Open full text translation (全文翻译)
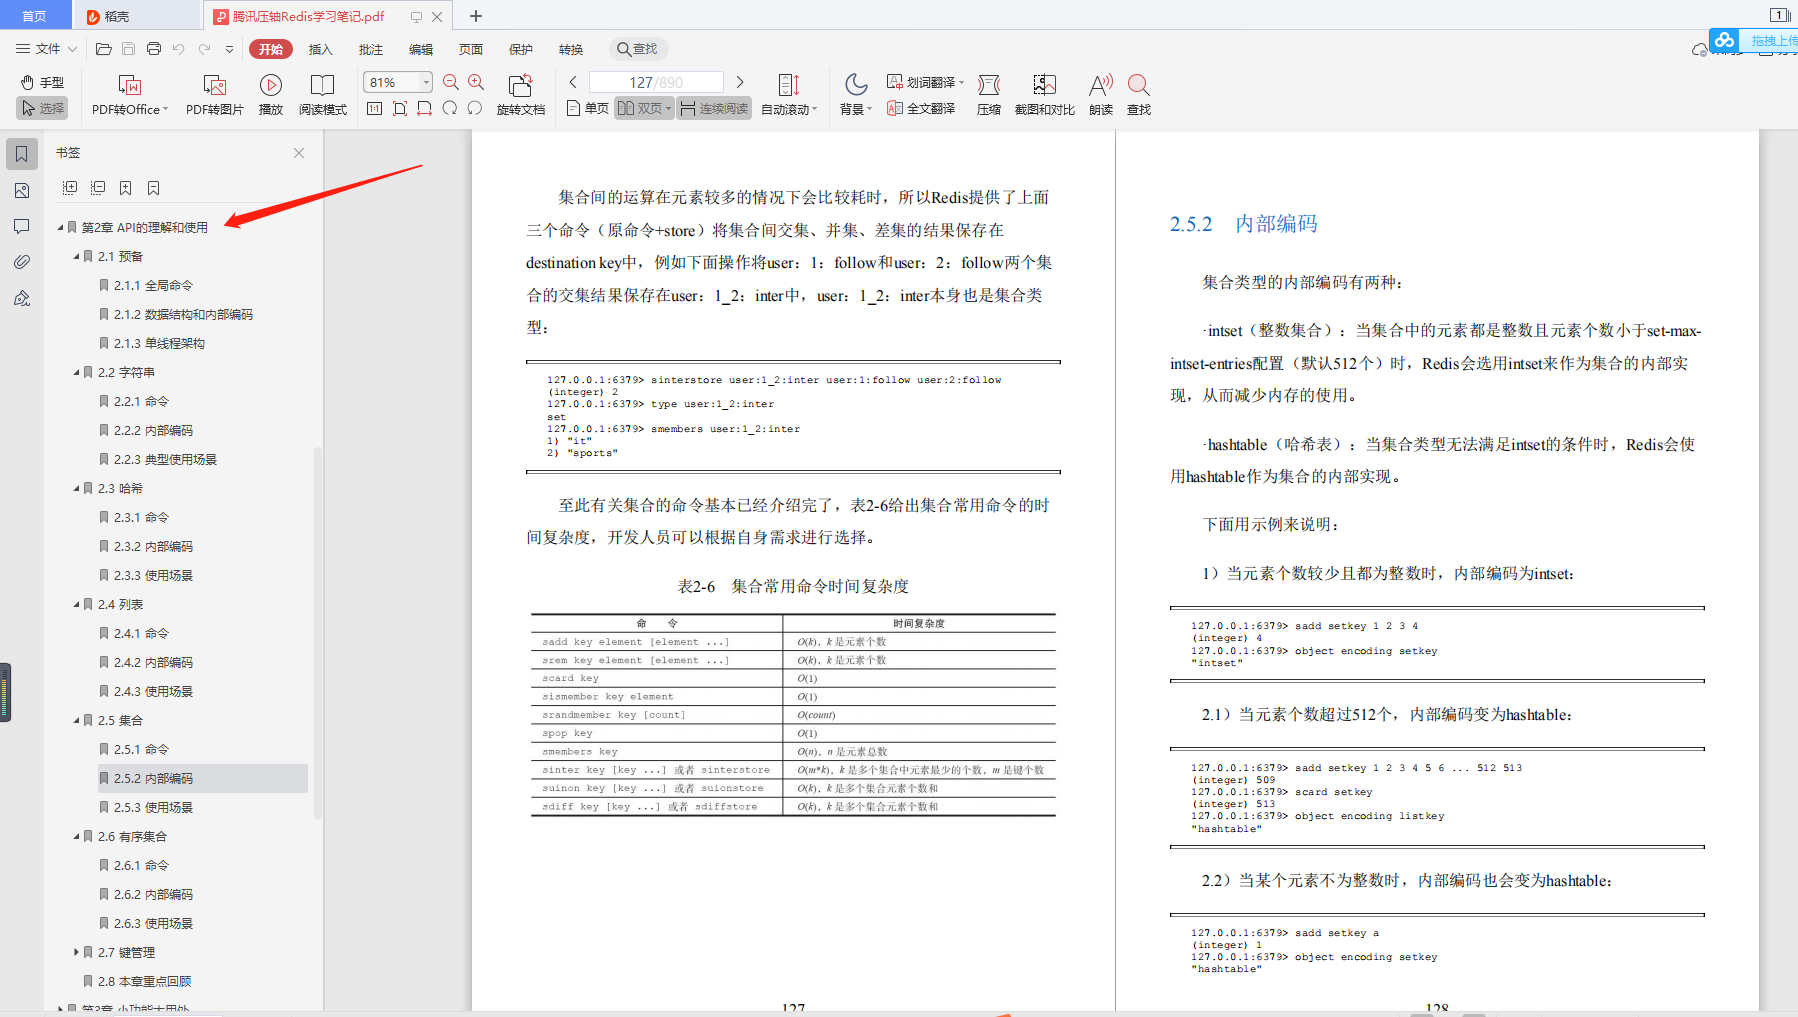Viewport: 1798px width, 1017px height. pyautogui.click(x=921, y=108)
